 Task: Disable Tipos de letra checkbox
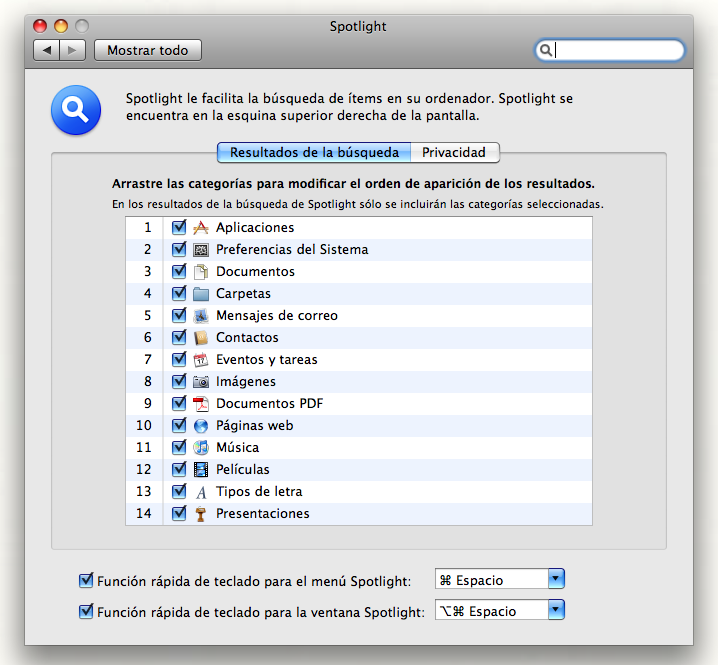pyautogui.click(x=179, y=491)
